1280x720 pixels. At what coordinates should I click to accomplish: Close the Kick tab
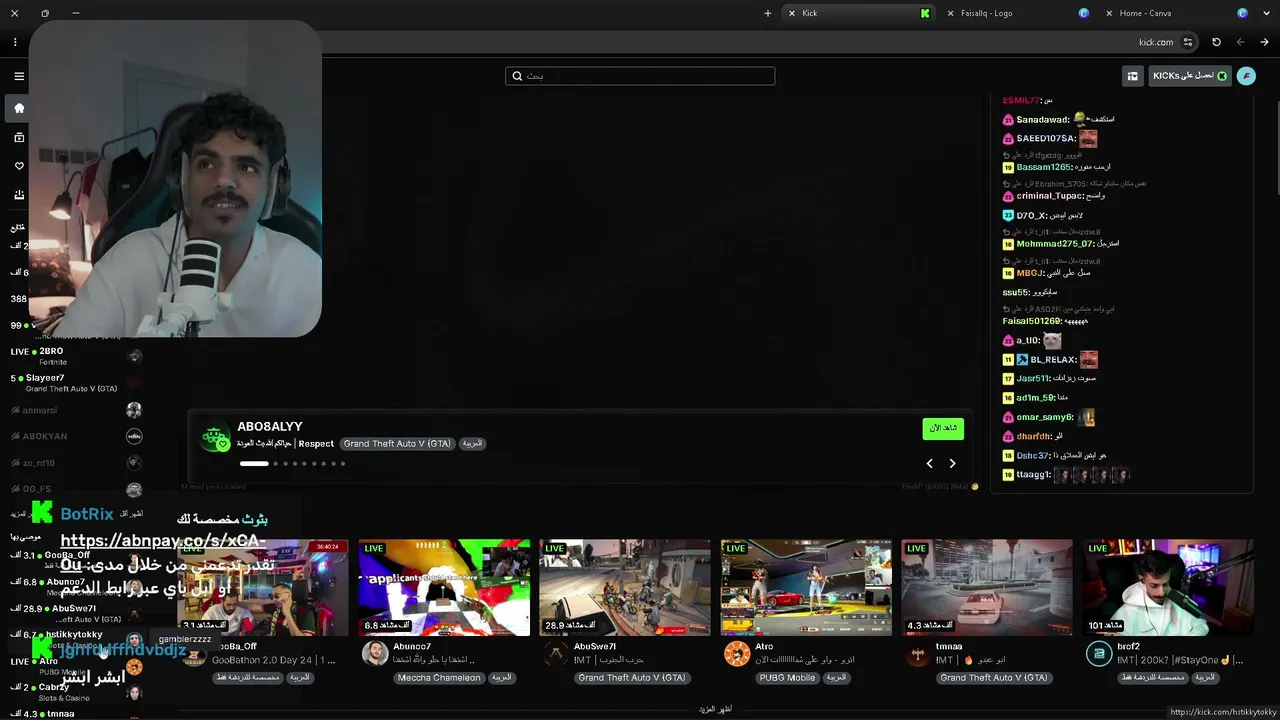pyautogui.click(x=792, y=13)
